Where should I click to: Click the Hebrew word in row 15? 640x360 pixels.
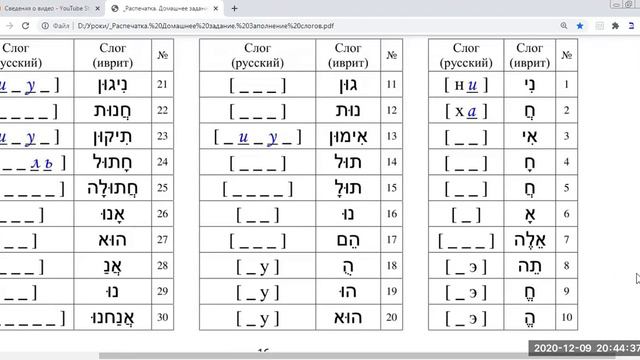coord(348,188)
